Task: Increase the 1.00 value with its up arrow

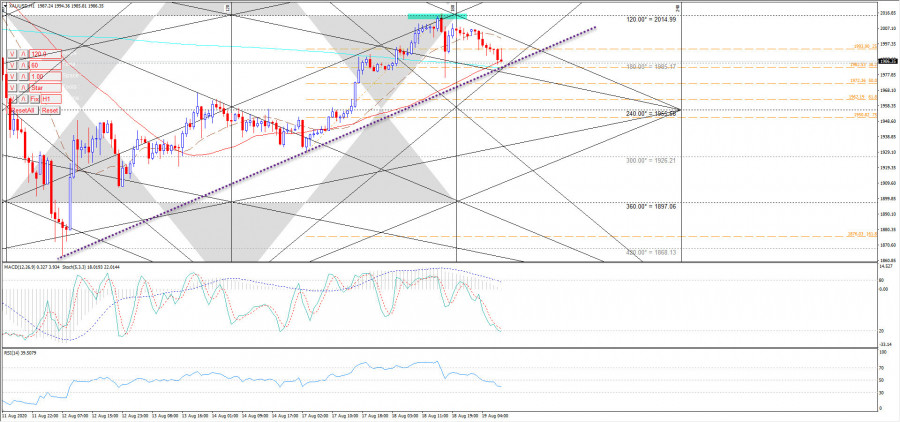Action: (x=23, y=76)
